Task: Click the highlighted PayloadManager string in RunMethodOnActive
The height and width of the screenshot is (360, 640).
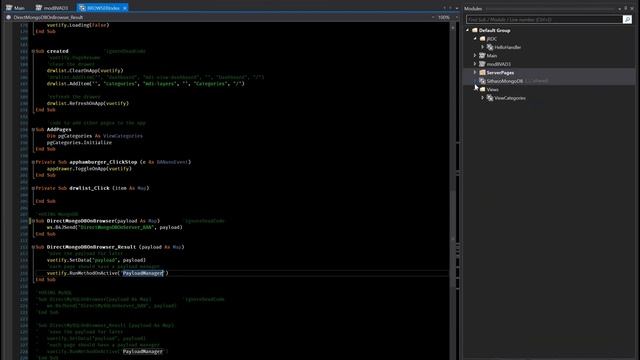Action: pos(142,273)
